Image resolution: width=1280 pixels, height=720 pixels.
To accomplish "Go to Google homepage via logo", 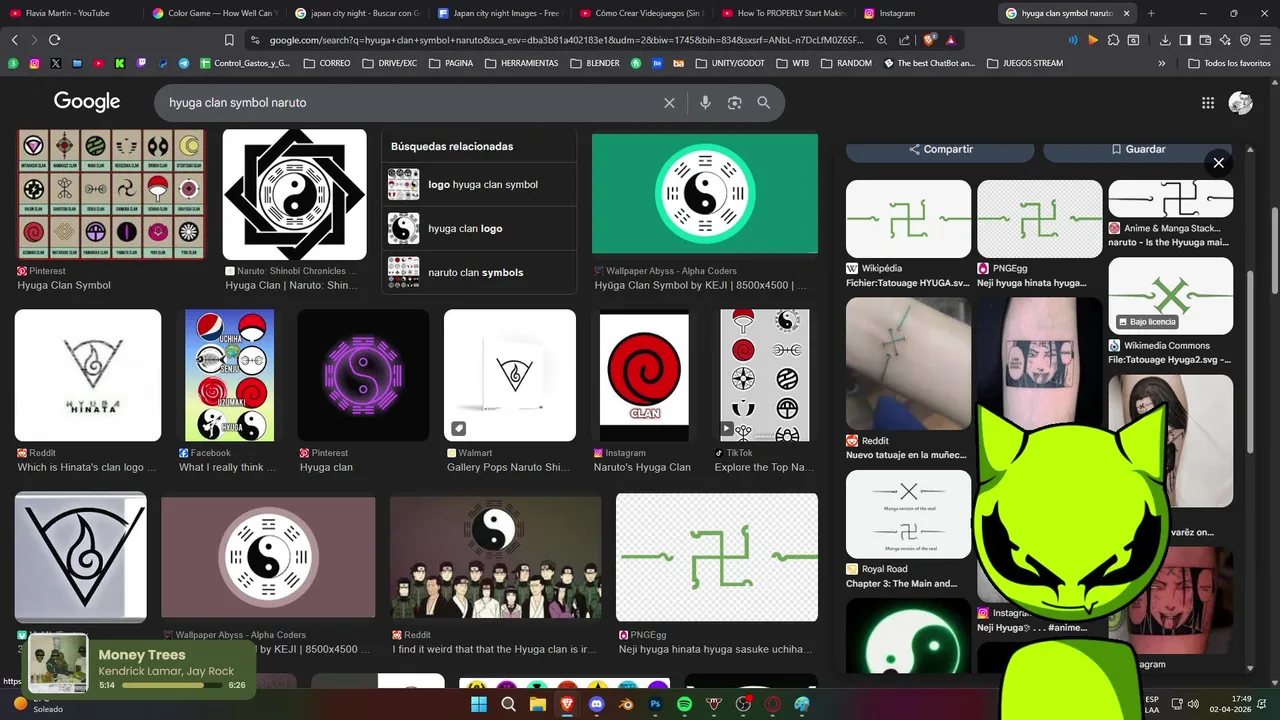I will coord(87,102).
